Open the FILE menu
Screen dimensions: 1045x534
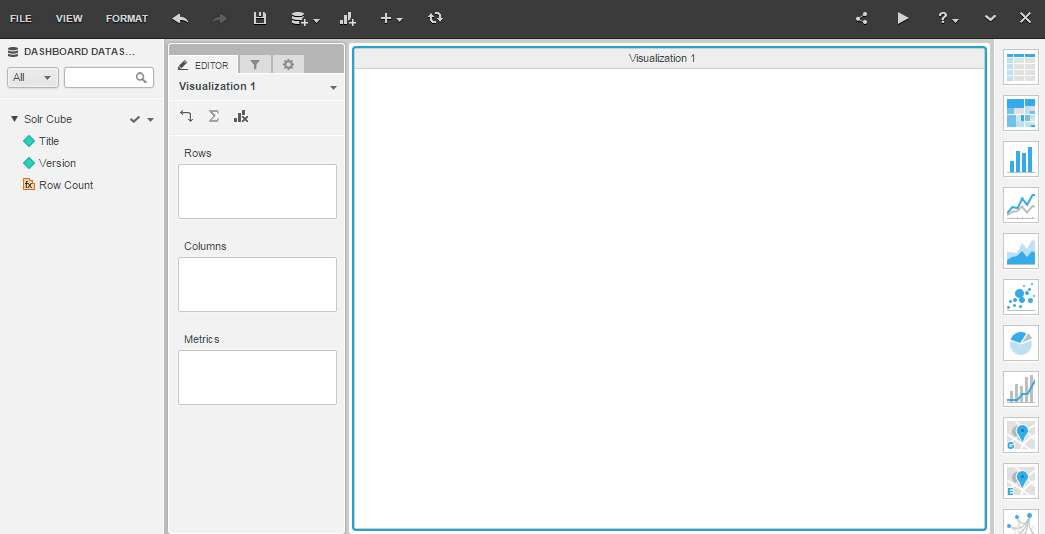[21, 18]
